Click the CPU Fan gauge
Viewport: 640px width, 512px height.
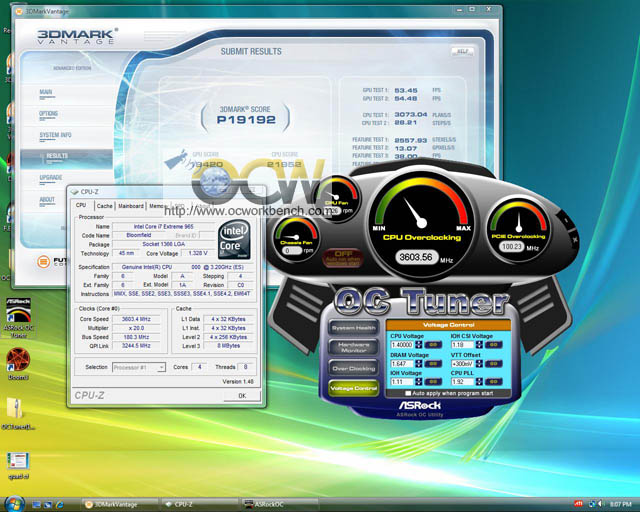pos(336,198)
